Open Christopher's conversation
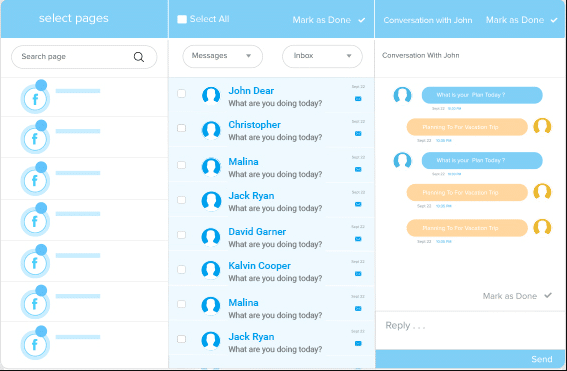Image resolution: width=567 pixels, height=371 pixels. (x=271, y=130)
